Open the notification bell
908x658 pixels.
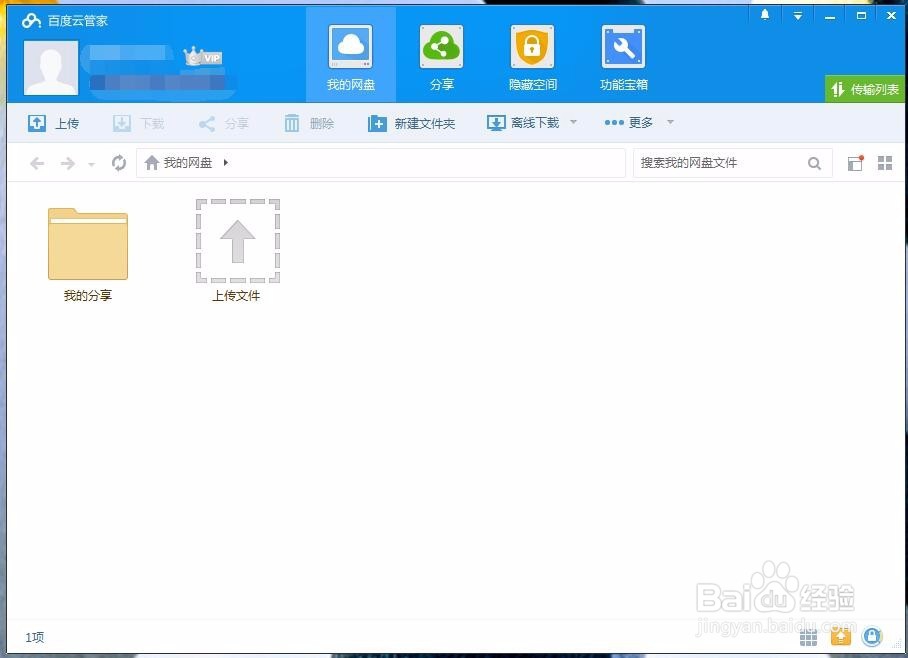coord(765,15)
